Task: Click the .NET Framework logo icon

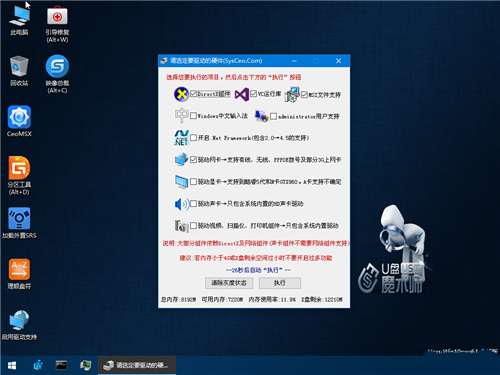Action: pos(181,138)
